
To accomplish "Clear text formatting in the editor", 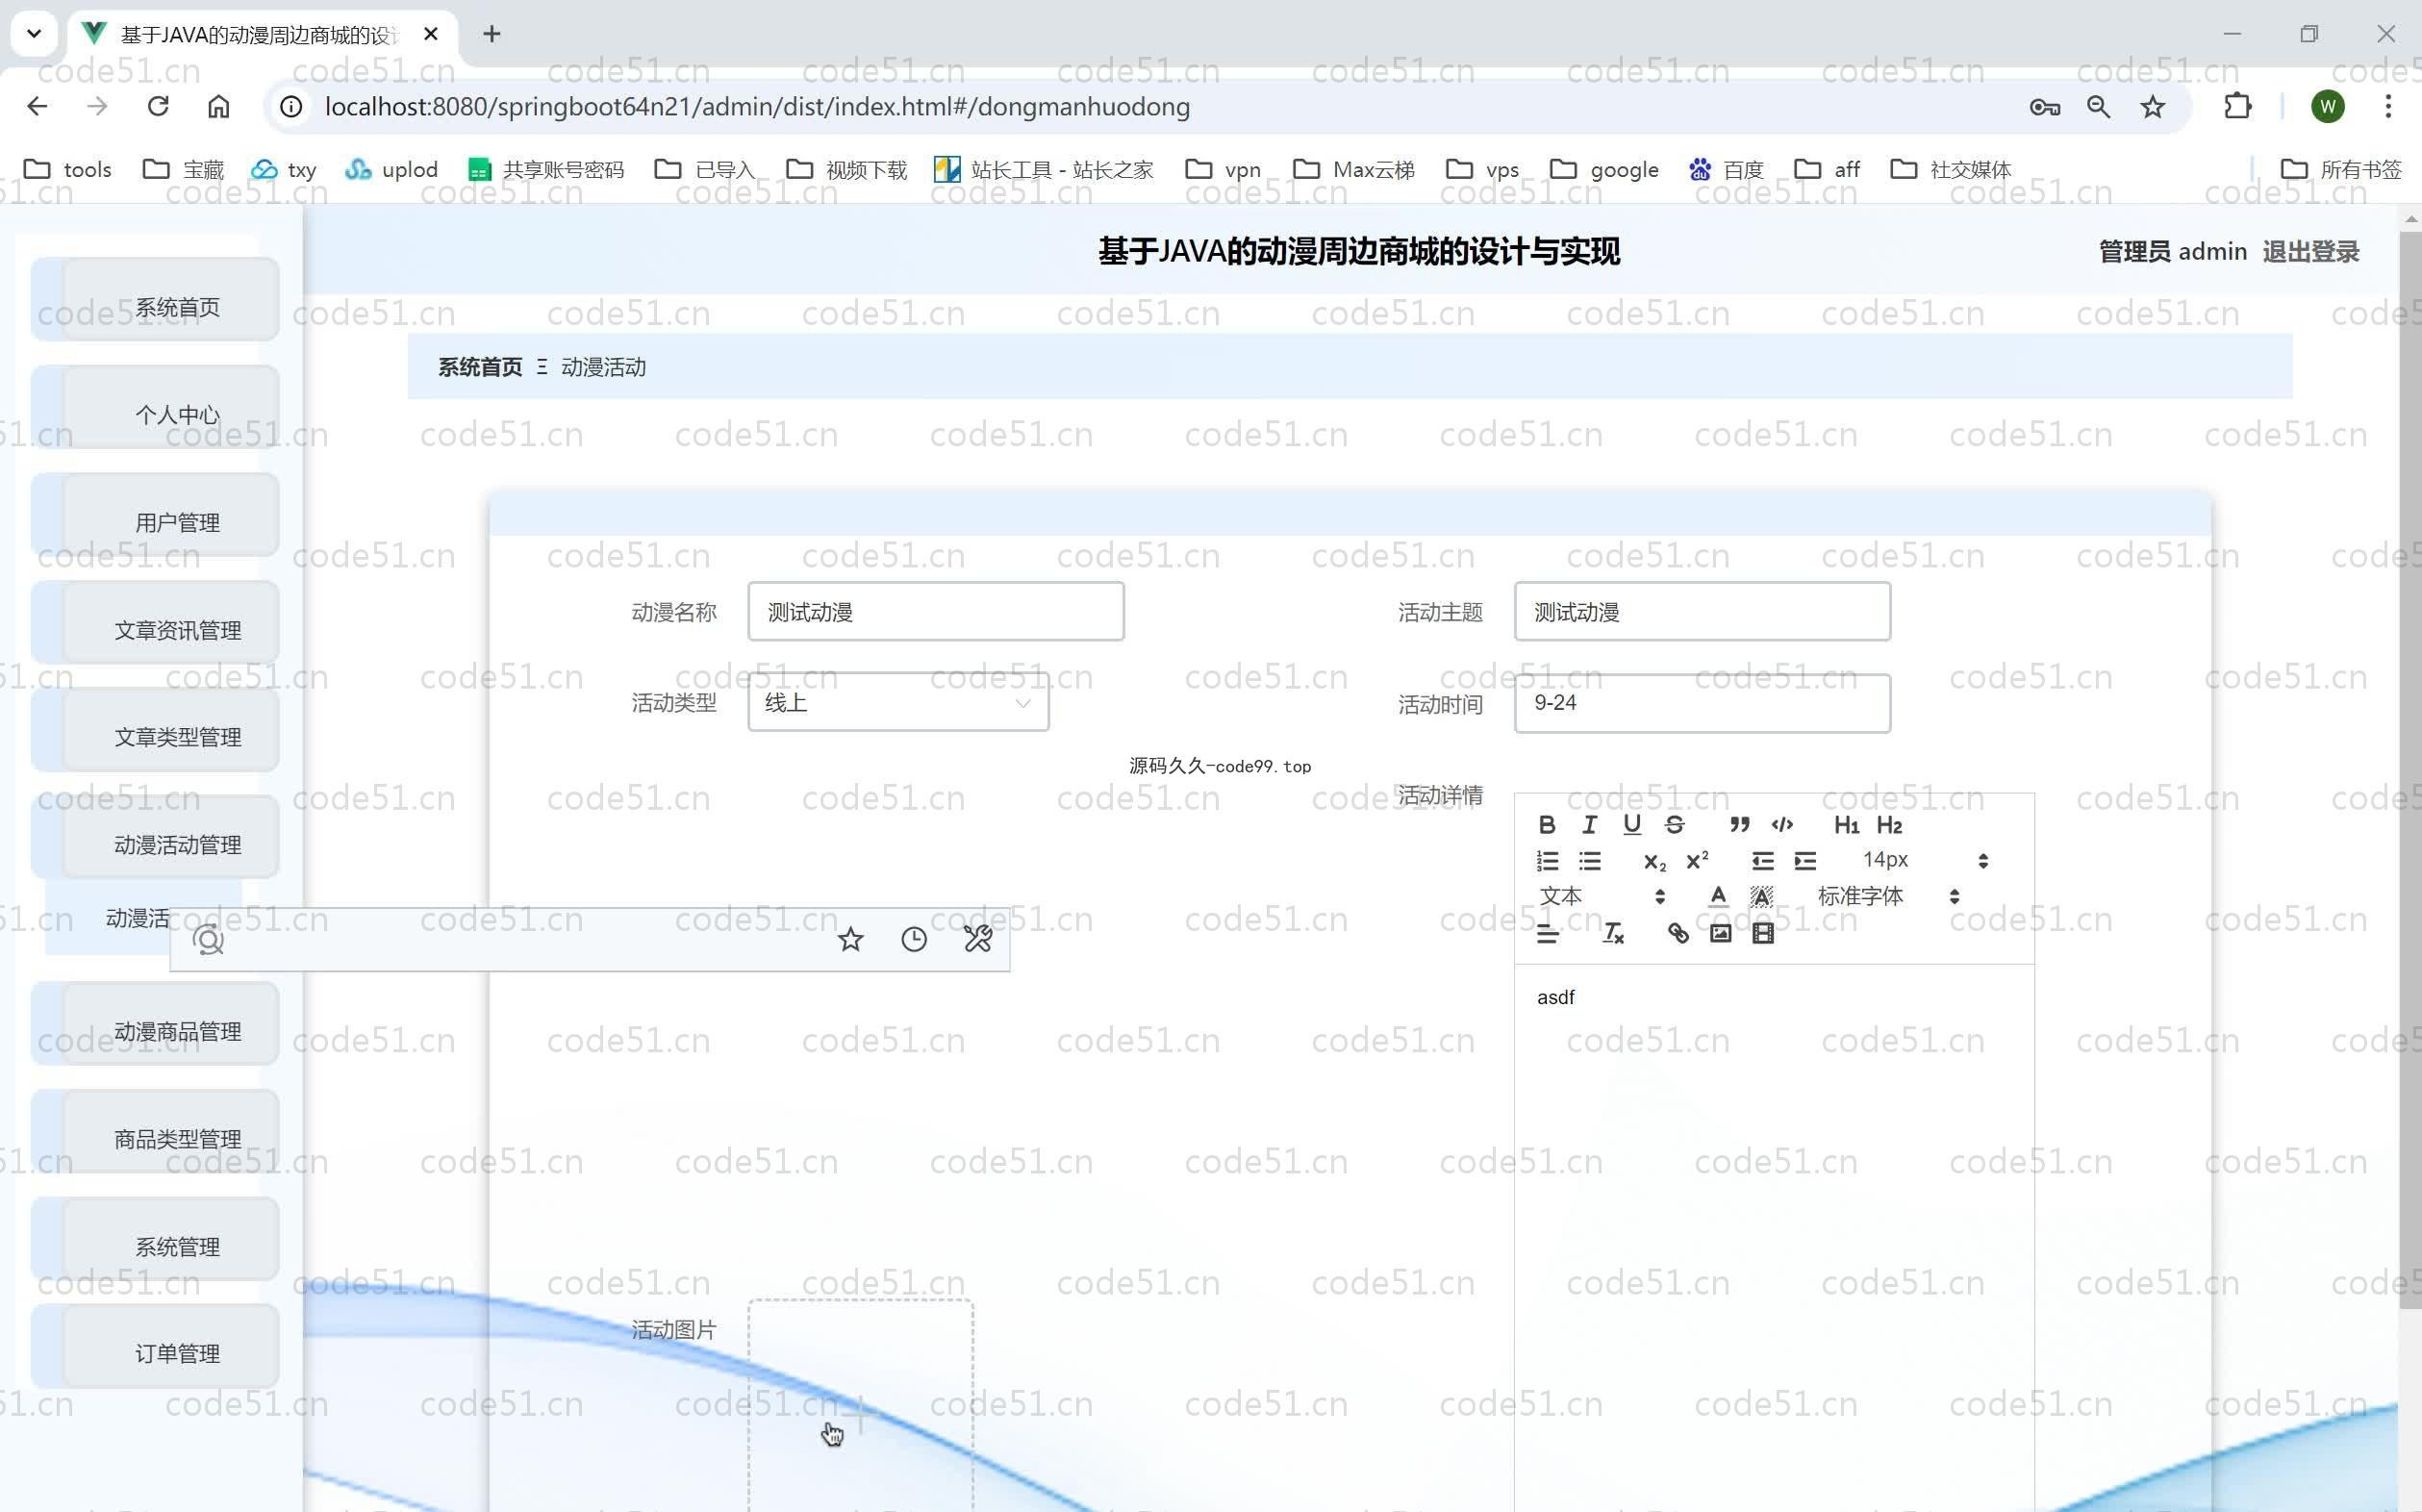I will tap(1613, 934).
